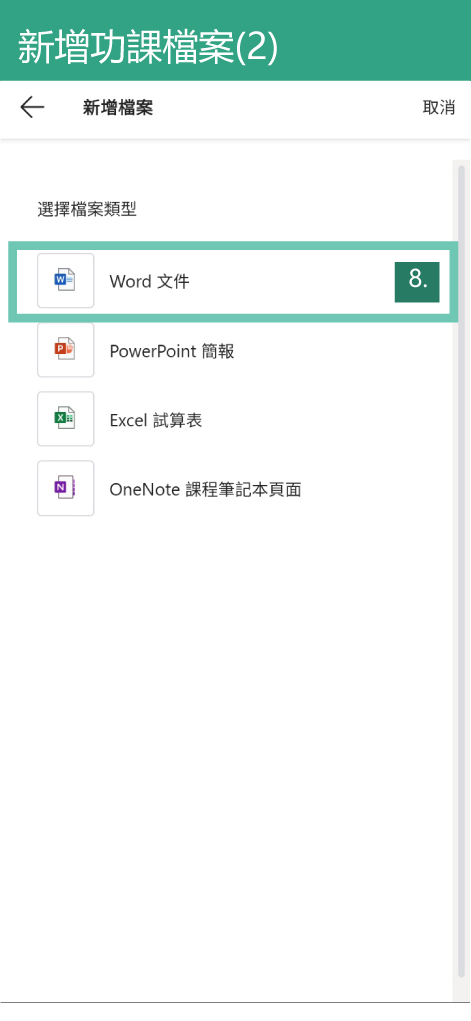
Task: Click blank space in the Excel row
Action: (326, 419)
